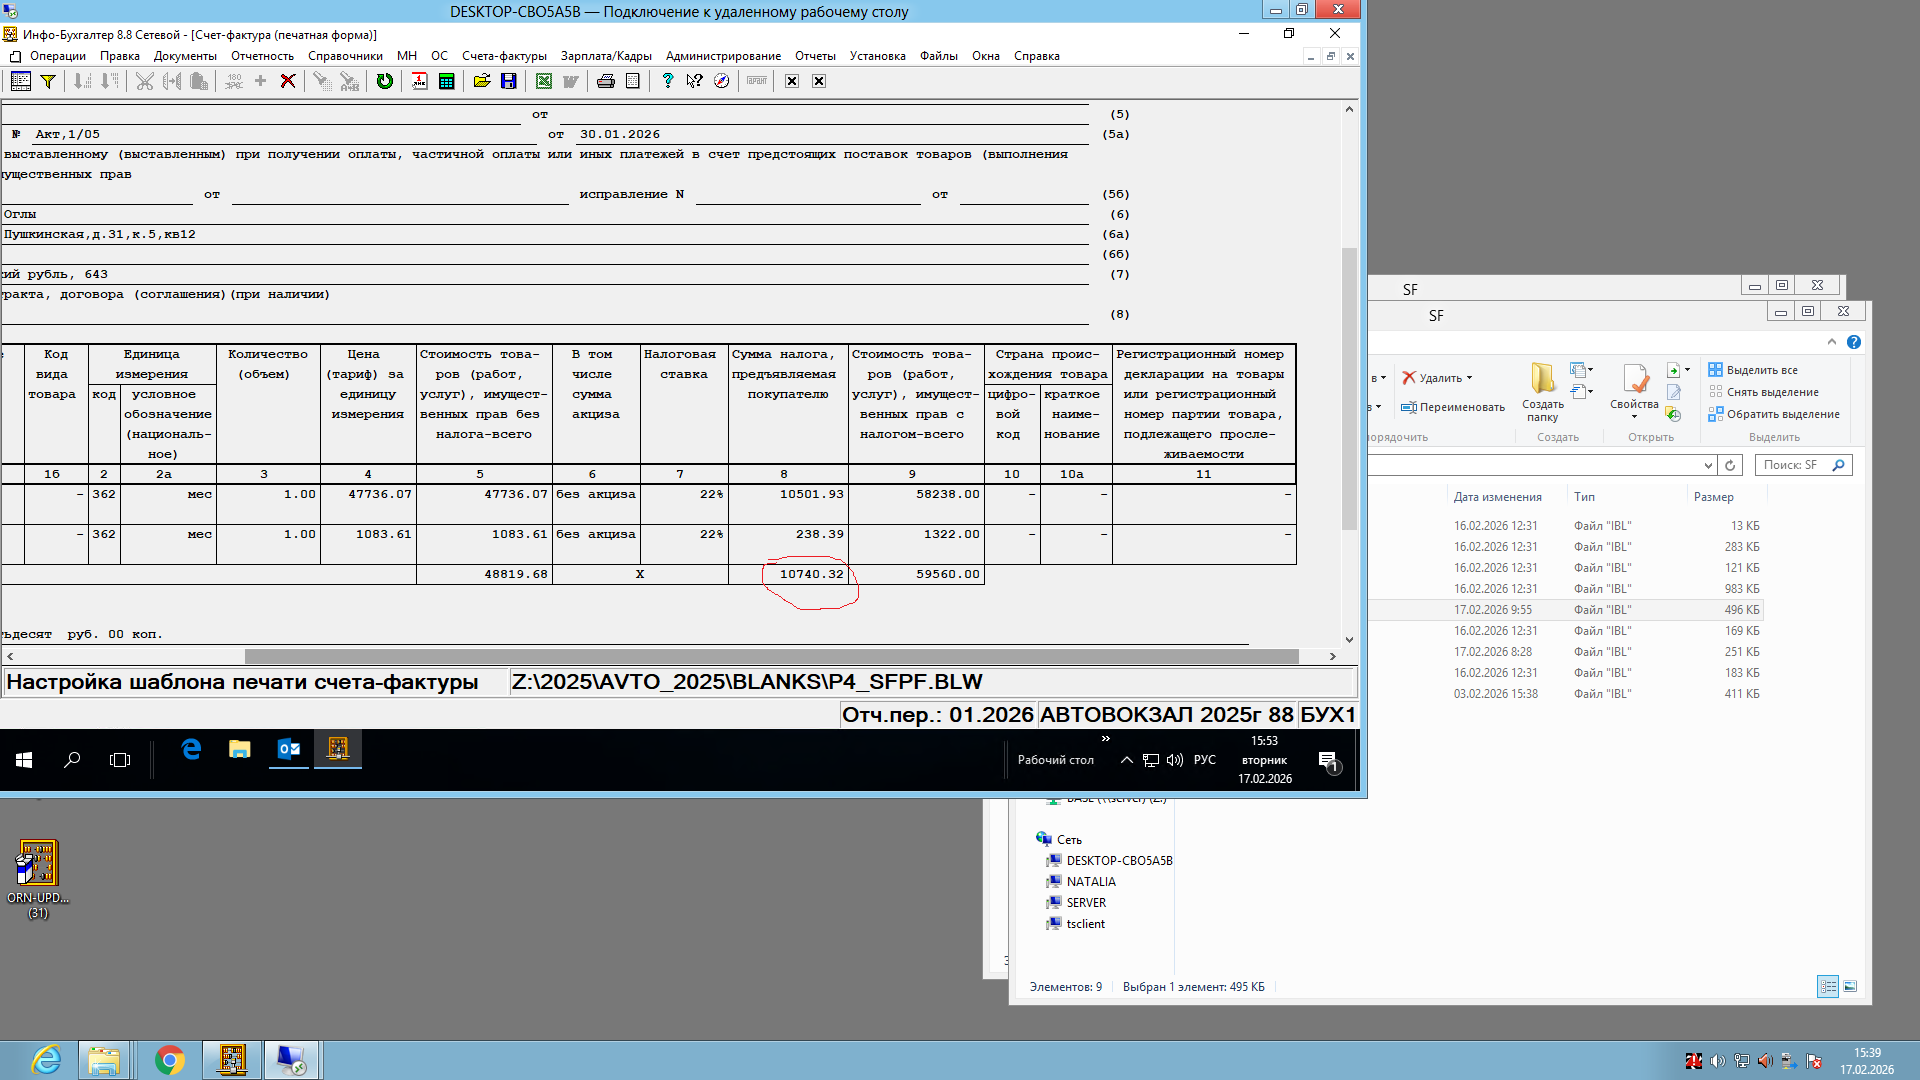Viewport: 1920px width, 1080px height.
Task: Open the Зарплата/Кадры menu
Action: click(x=606, y=56)
